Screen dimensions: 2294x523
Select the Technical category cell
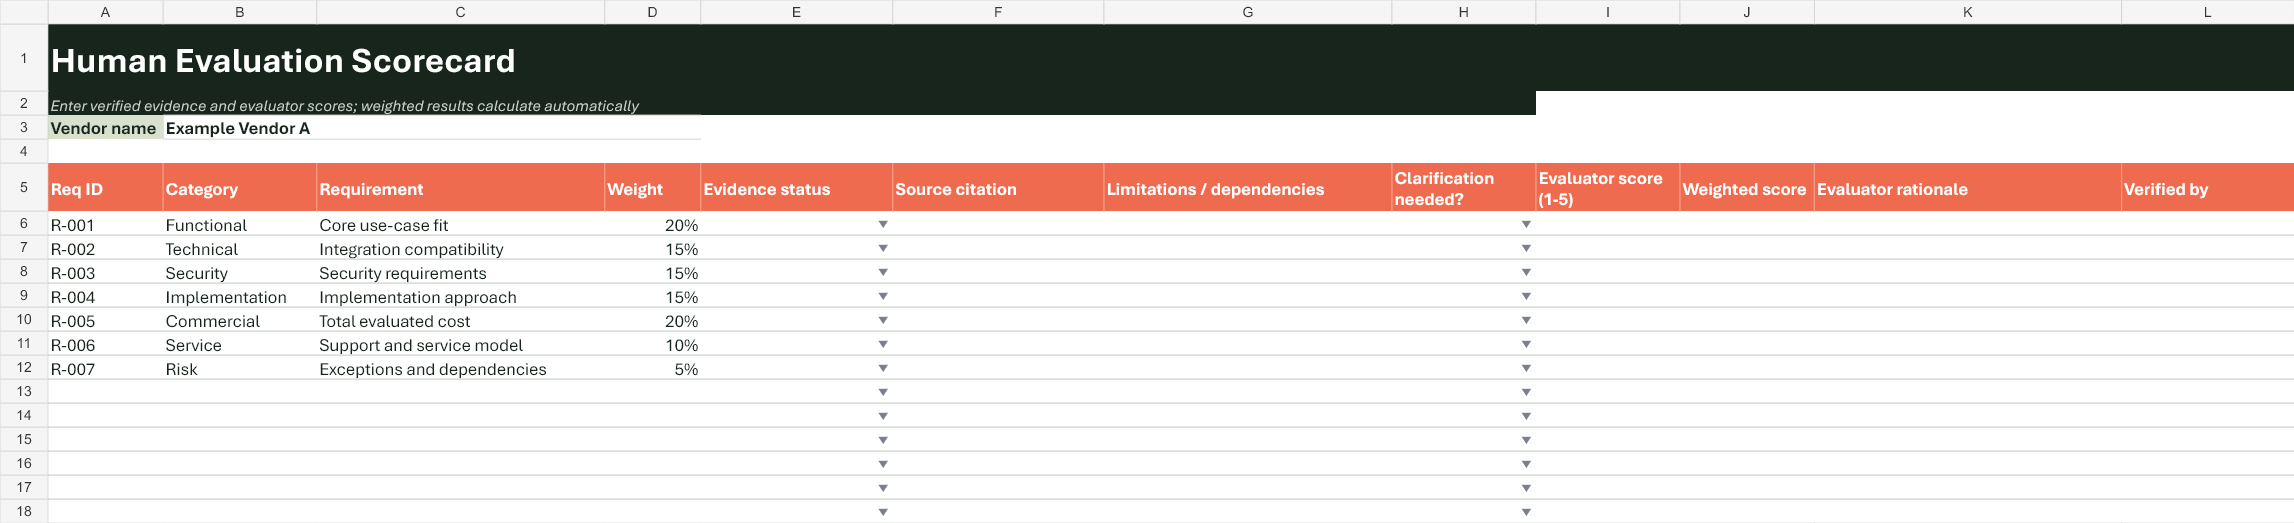pyautogui.click(x=240, y=248)
